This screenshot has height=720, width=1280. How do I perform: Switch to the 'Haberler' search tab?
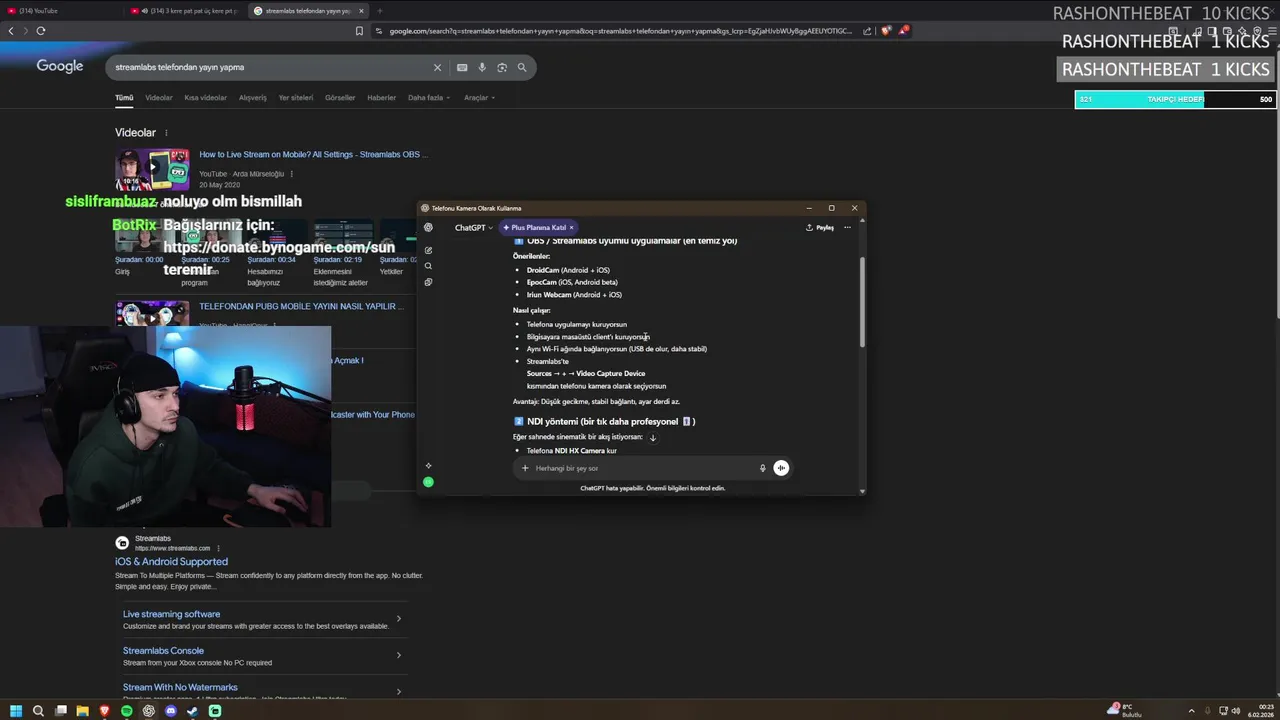coord(382,98)
